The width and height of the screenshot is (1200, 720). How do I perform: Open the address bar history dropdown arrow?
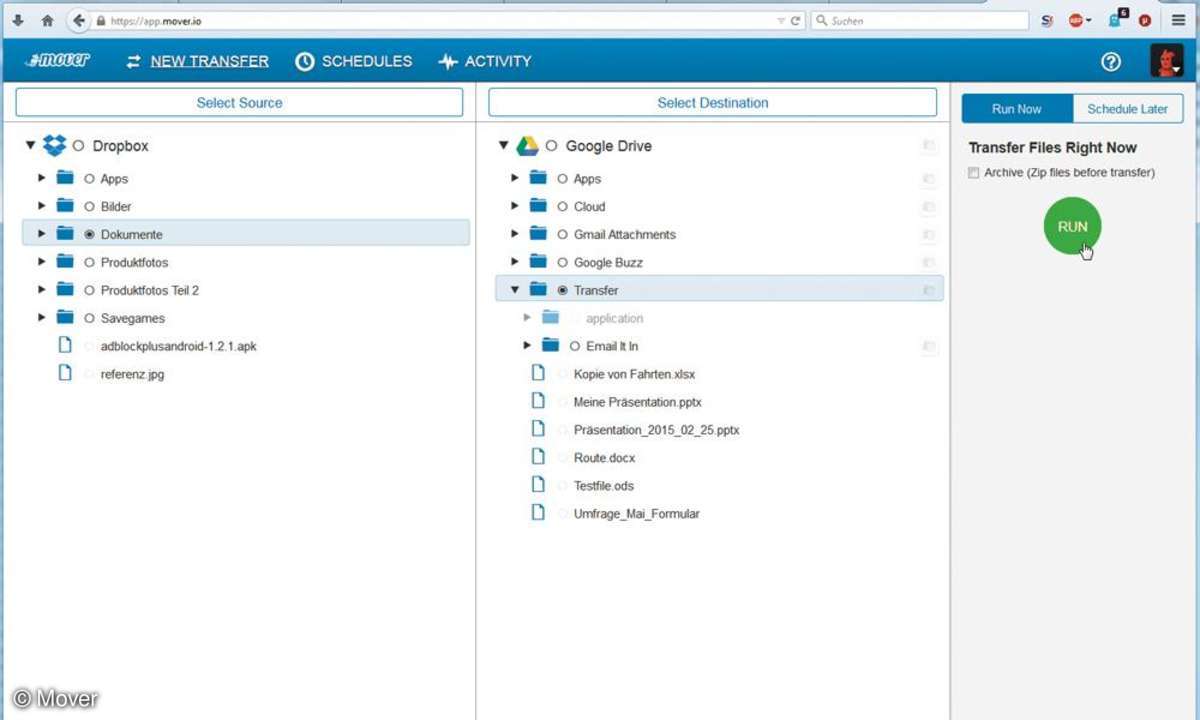[781, 20]
